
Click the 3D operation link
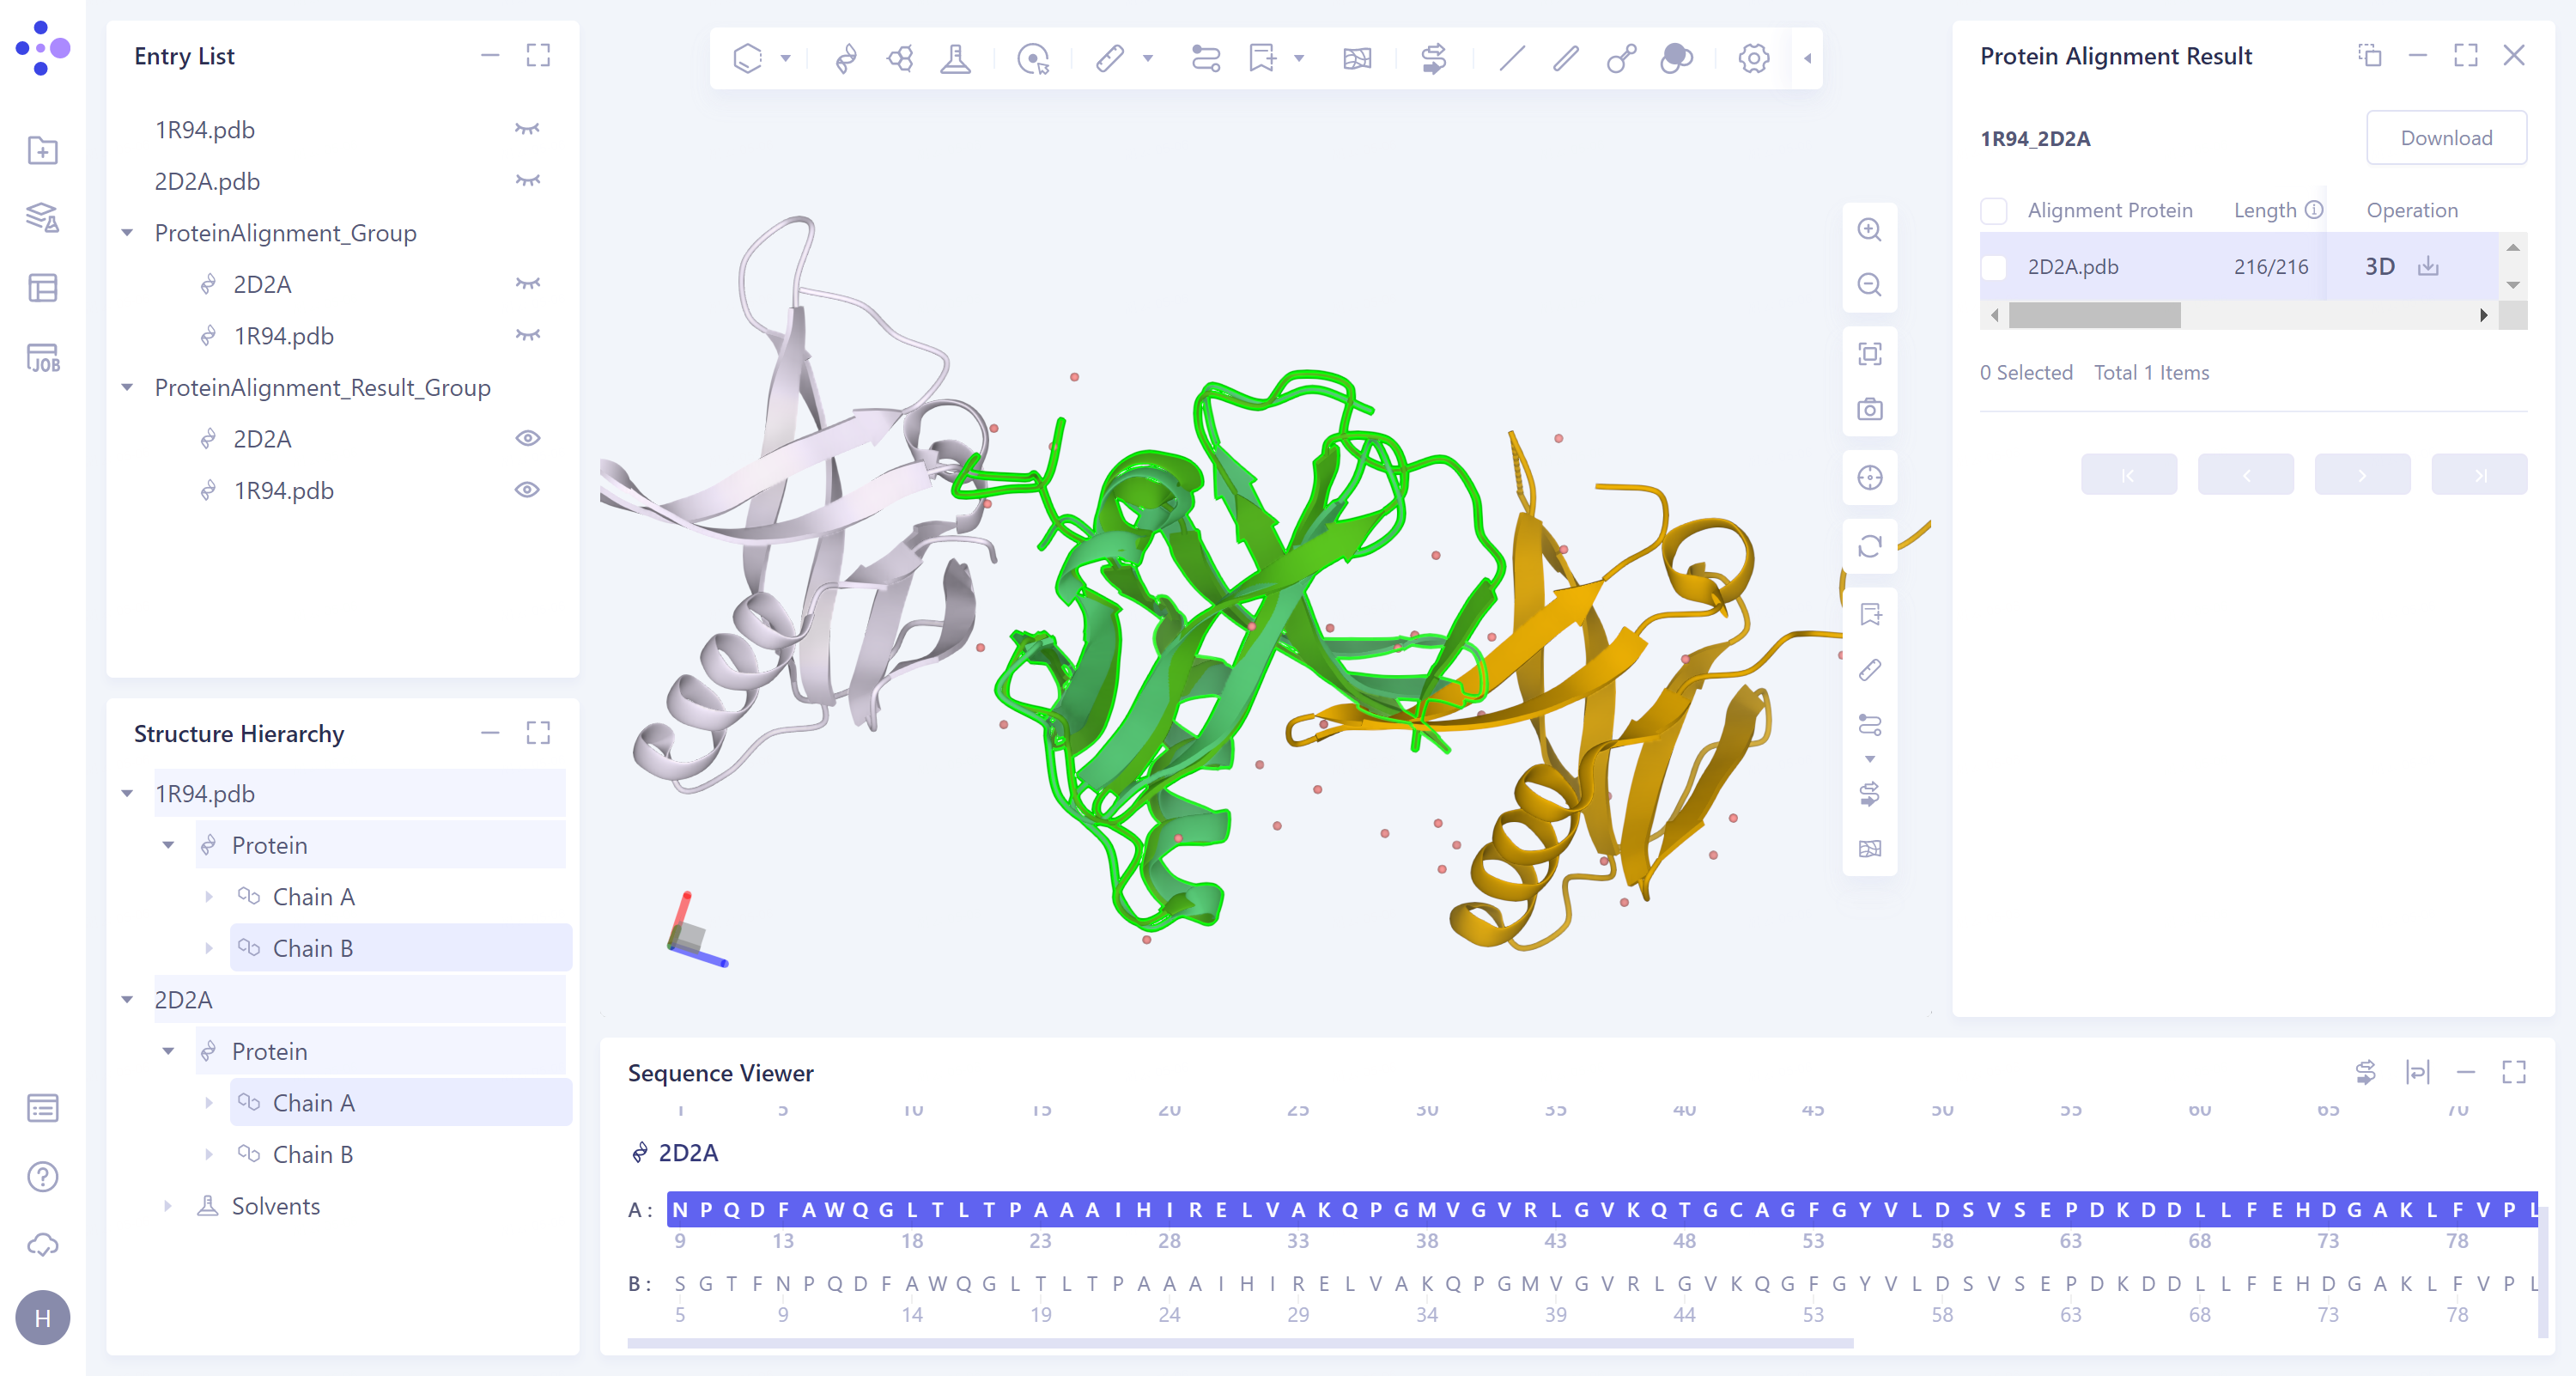pyautogui.click(x=2379, y=266)
